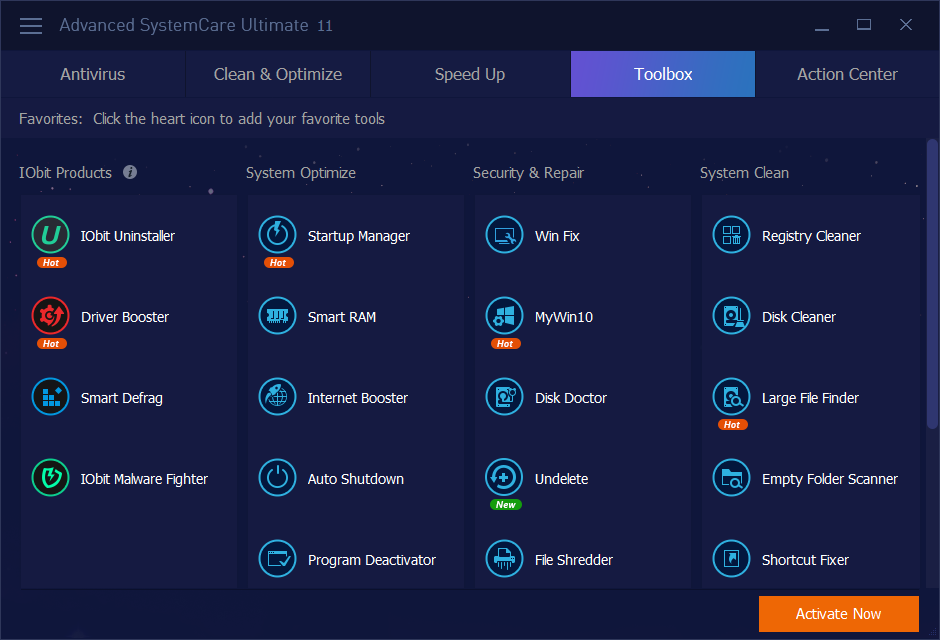Launch Startup Manager icon
Image resolution: width=940 pixels, height=640 pixels.
278,235
